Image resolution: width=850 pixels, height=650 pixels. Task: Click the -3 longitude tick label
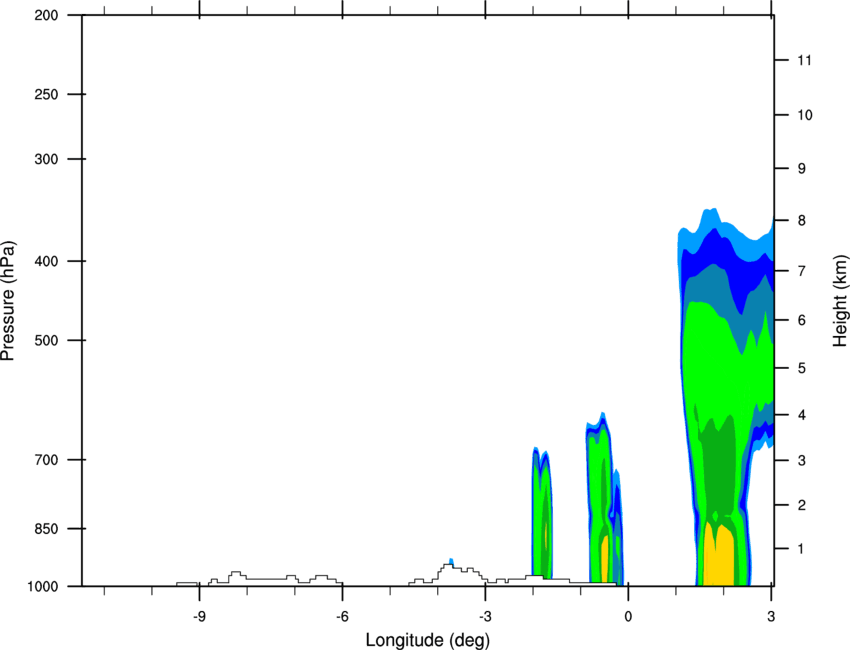485,617
